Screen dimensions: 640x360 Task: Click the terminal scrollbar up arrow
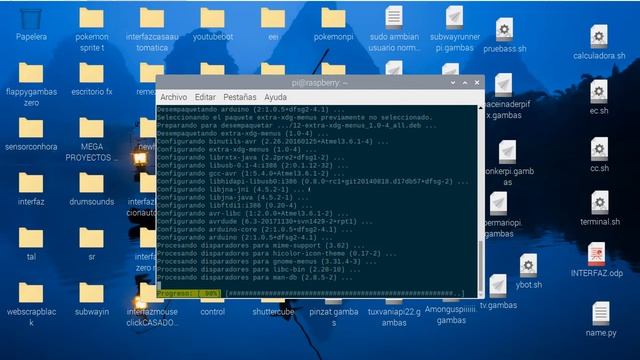click(x=480, y=108)
